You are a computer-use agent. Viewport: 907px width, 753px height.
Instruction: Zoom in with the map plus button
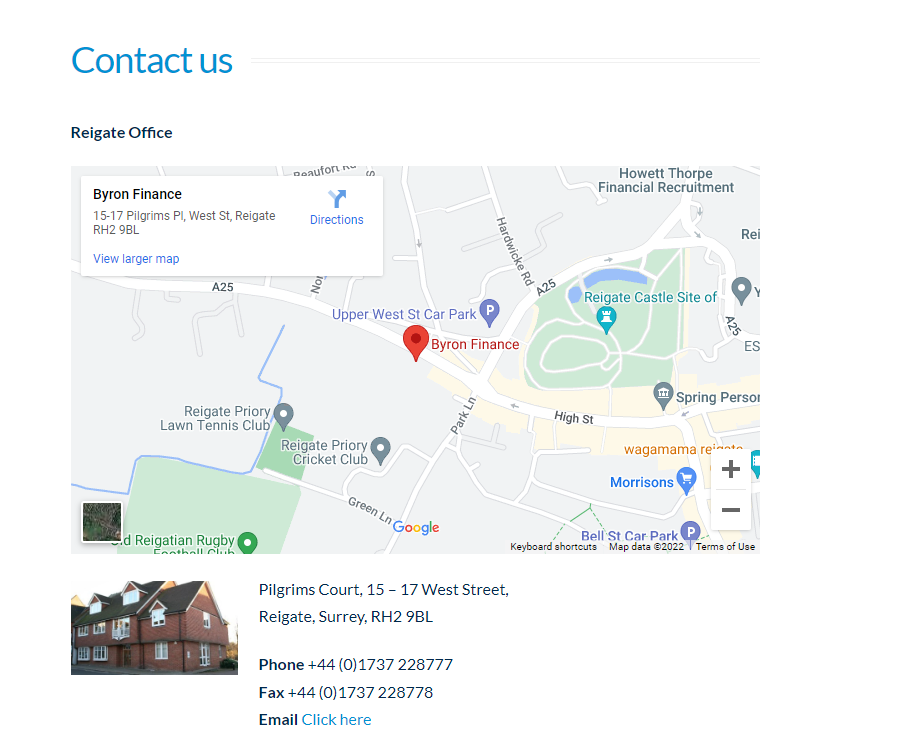click(x=731, y=469)
